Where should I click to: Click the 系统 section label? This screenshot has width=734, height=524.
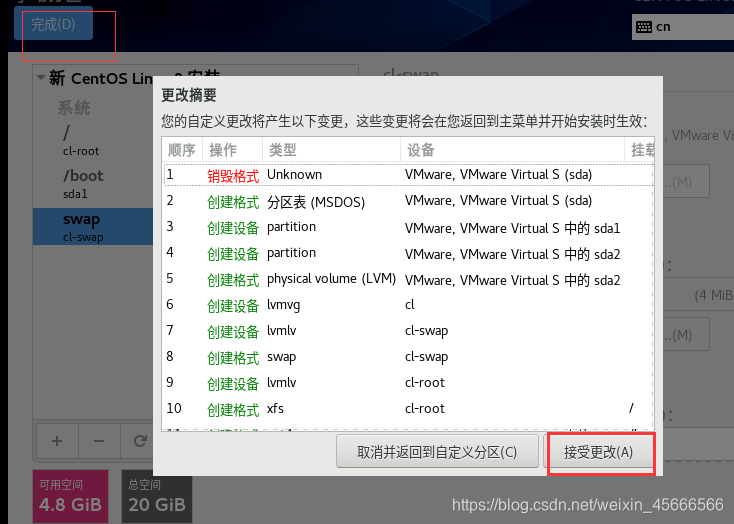(x=74, y=108)
